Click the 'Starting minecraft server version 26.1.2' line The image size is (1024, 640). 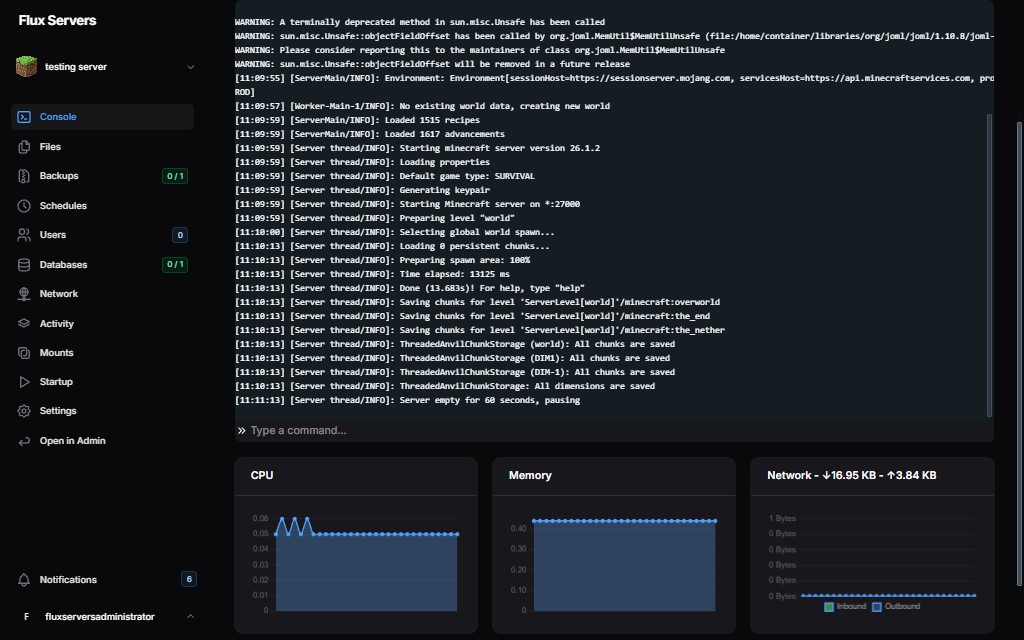(x=417, y=148)
